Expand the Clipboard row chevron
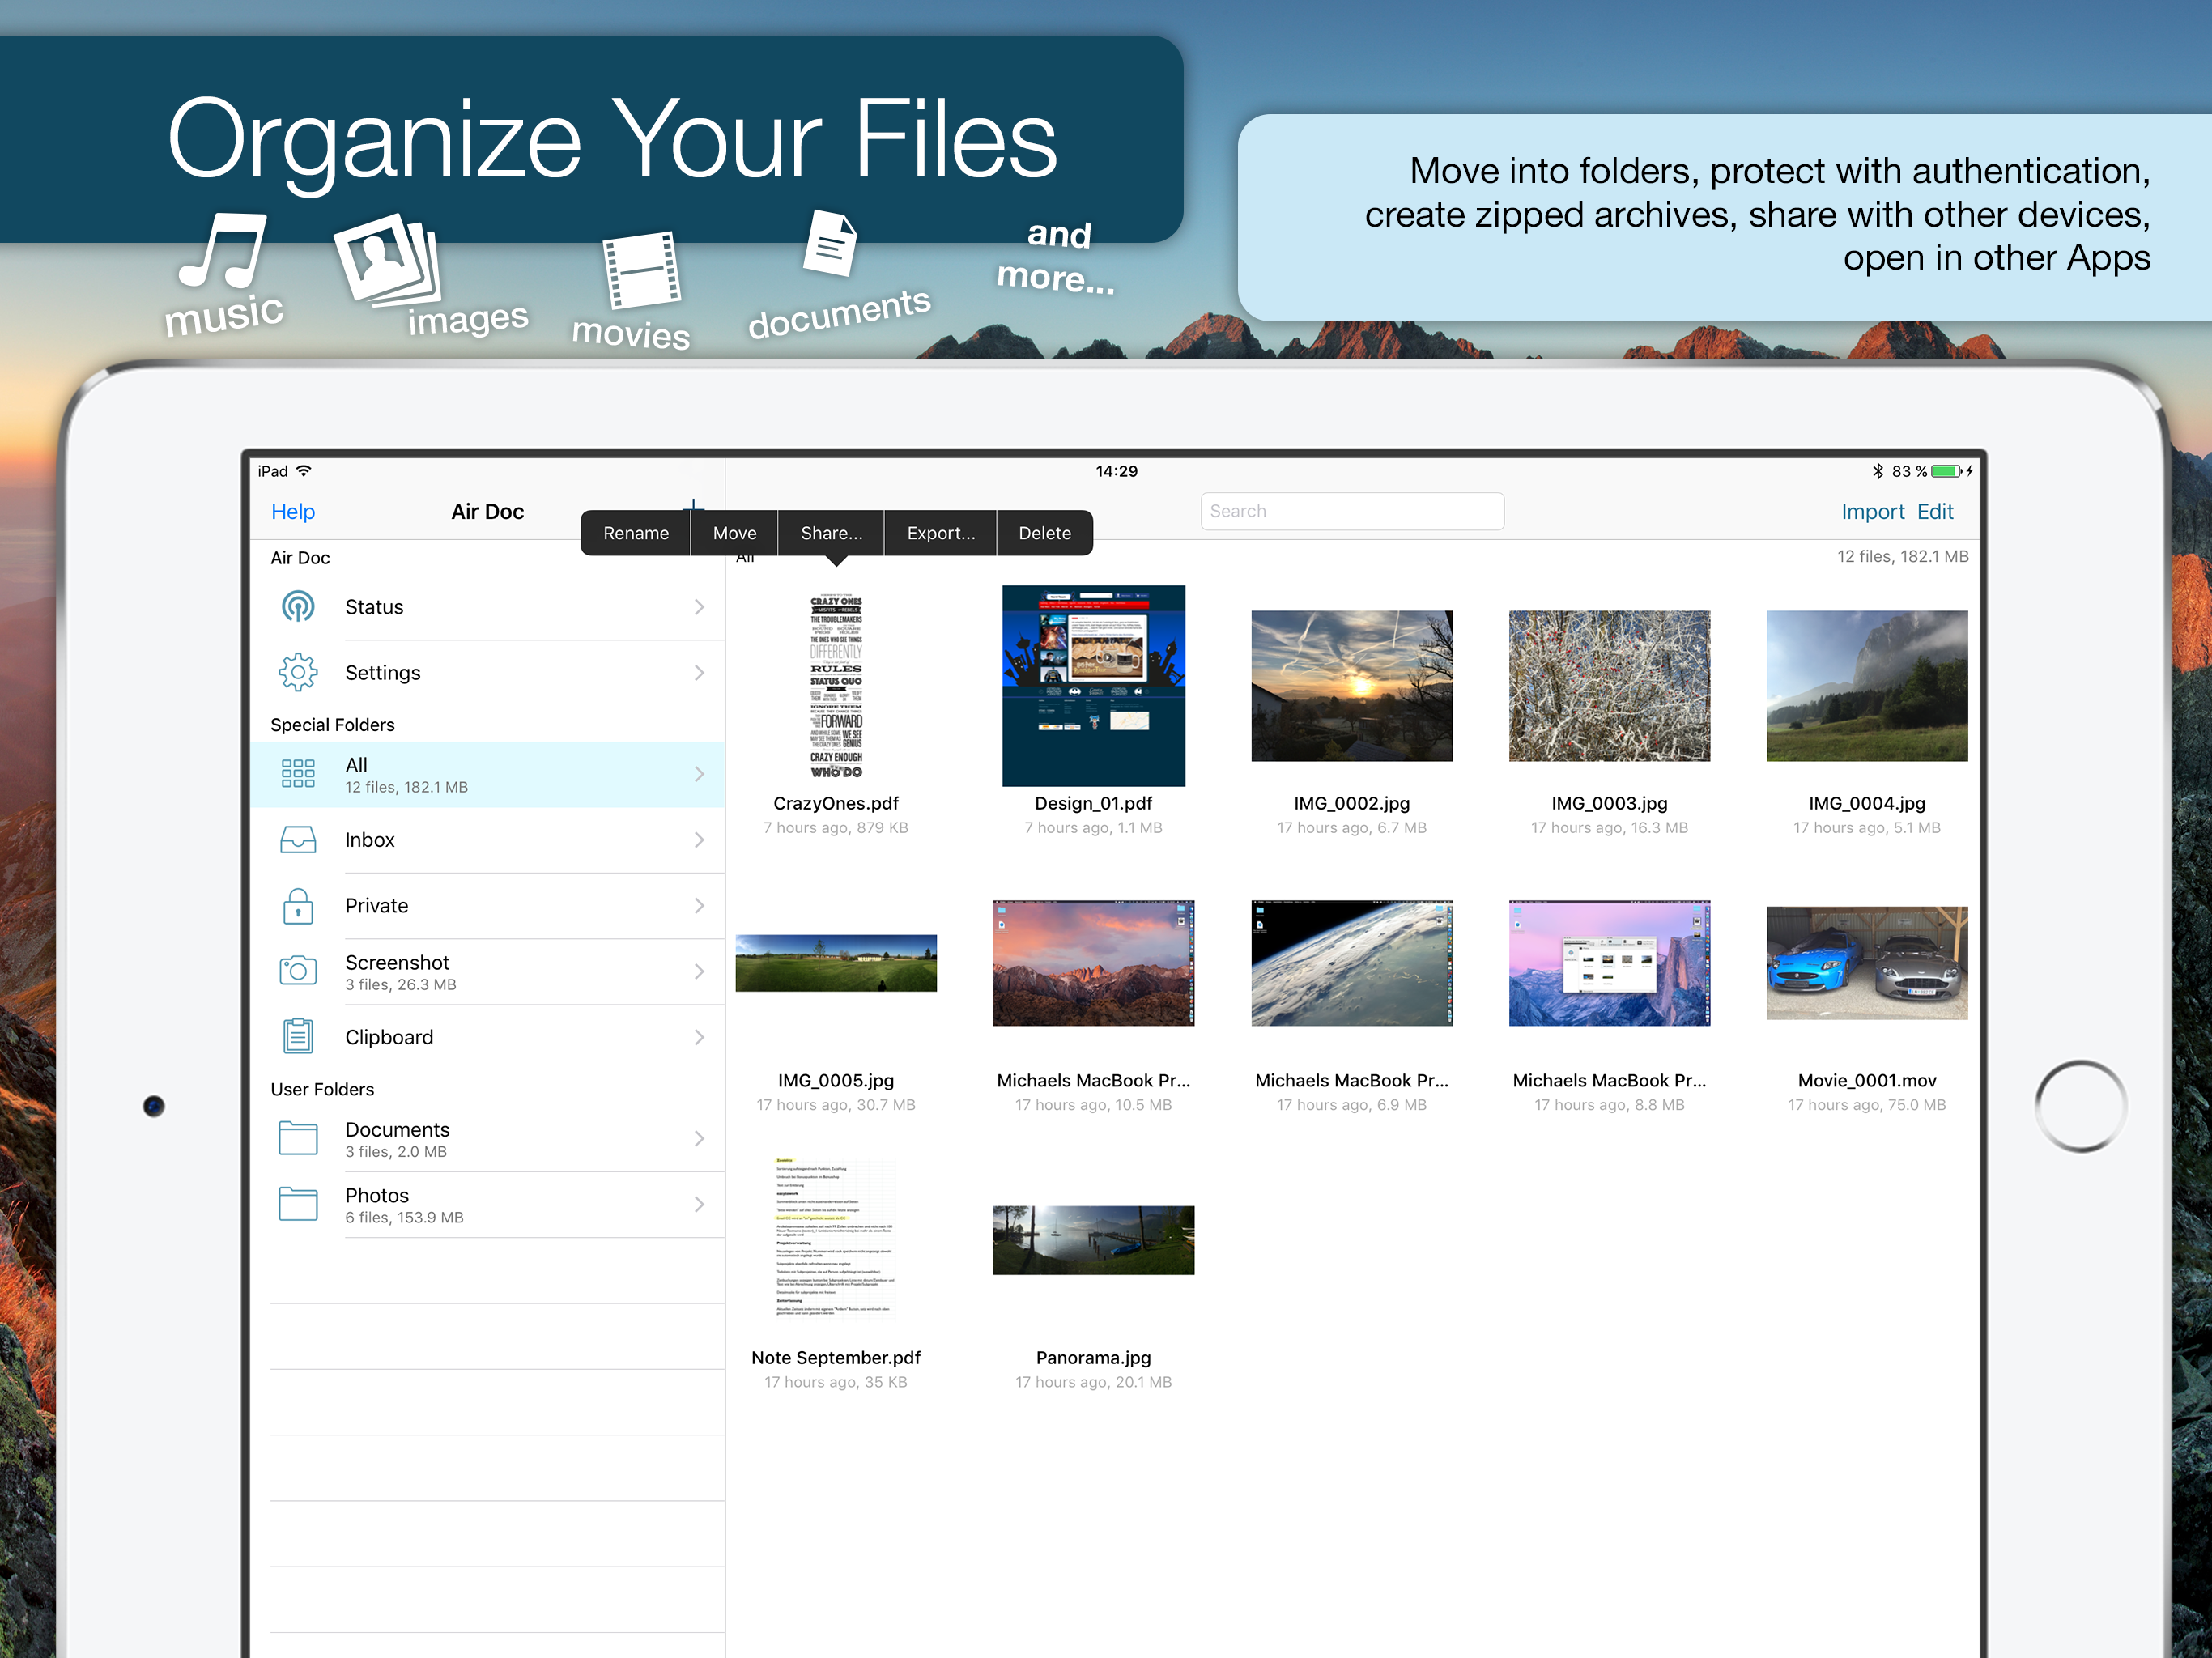The height and width of the screenshot is (1658, 2212). pos(699,1037)
